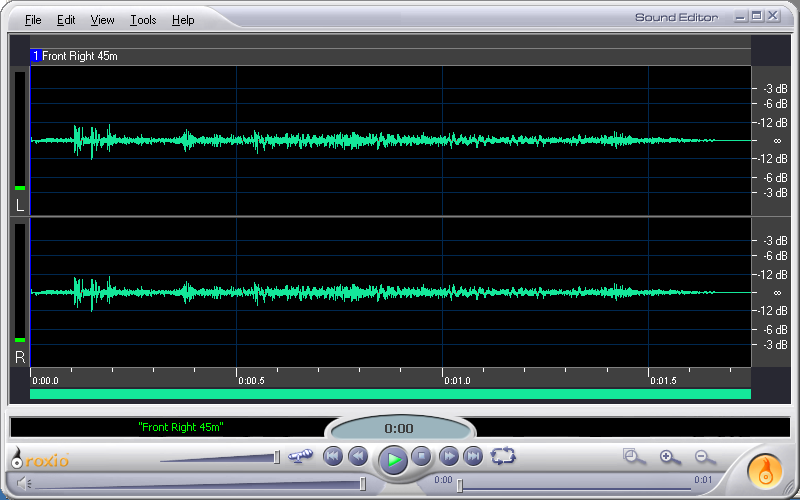Toggle the speaker mute icon
This screenshot has width=800, height=500.
(x=23, y=484)
